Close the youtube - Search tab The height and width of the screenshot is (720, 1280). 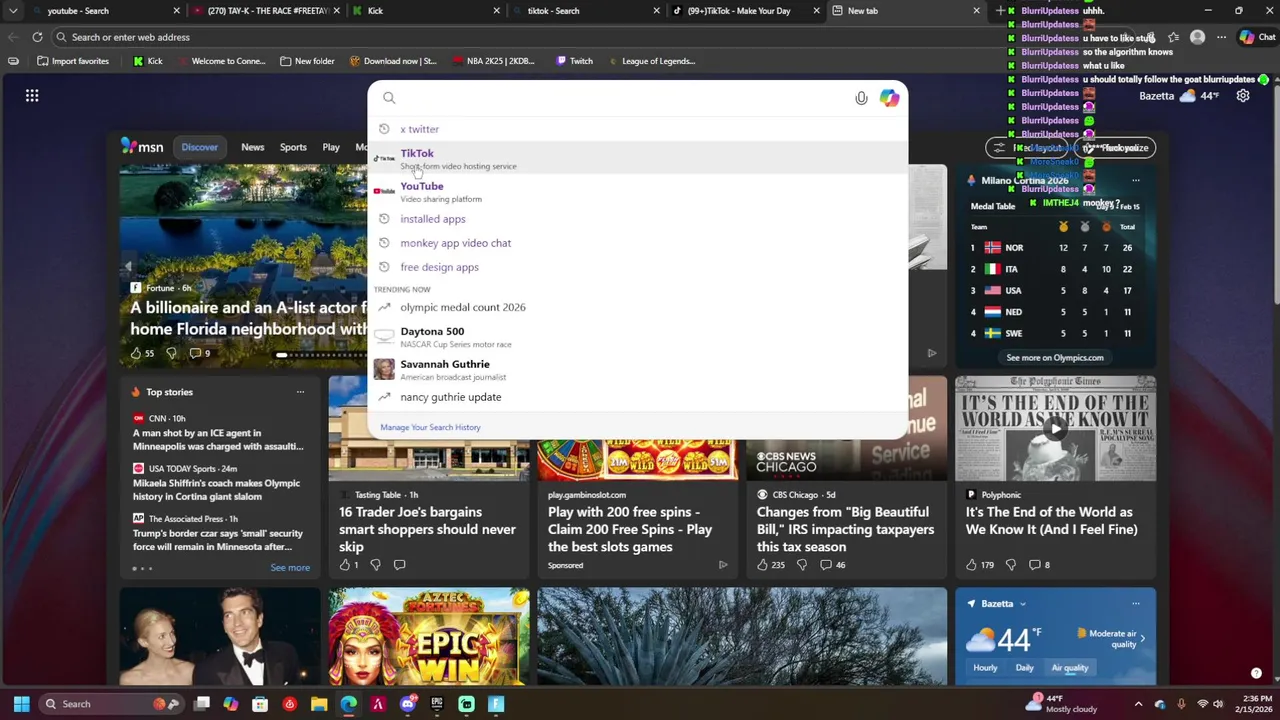click(x=177, y=11)
